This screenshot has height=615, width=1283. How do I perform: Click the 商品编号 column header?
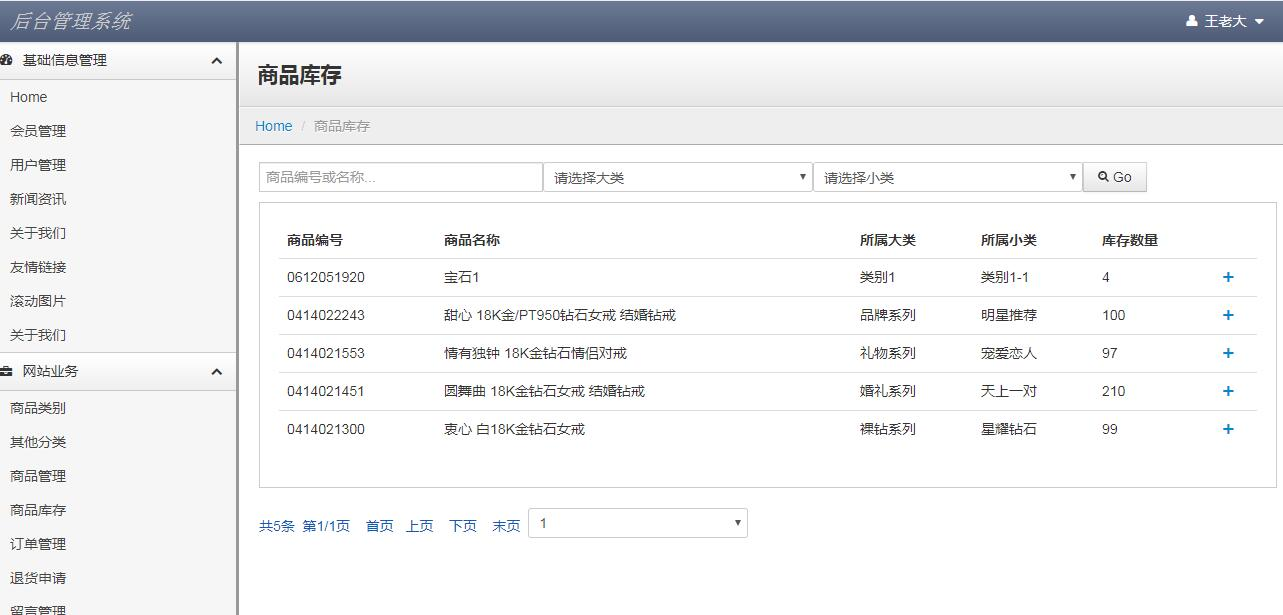[315, 240]
